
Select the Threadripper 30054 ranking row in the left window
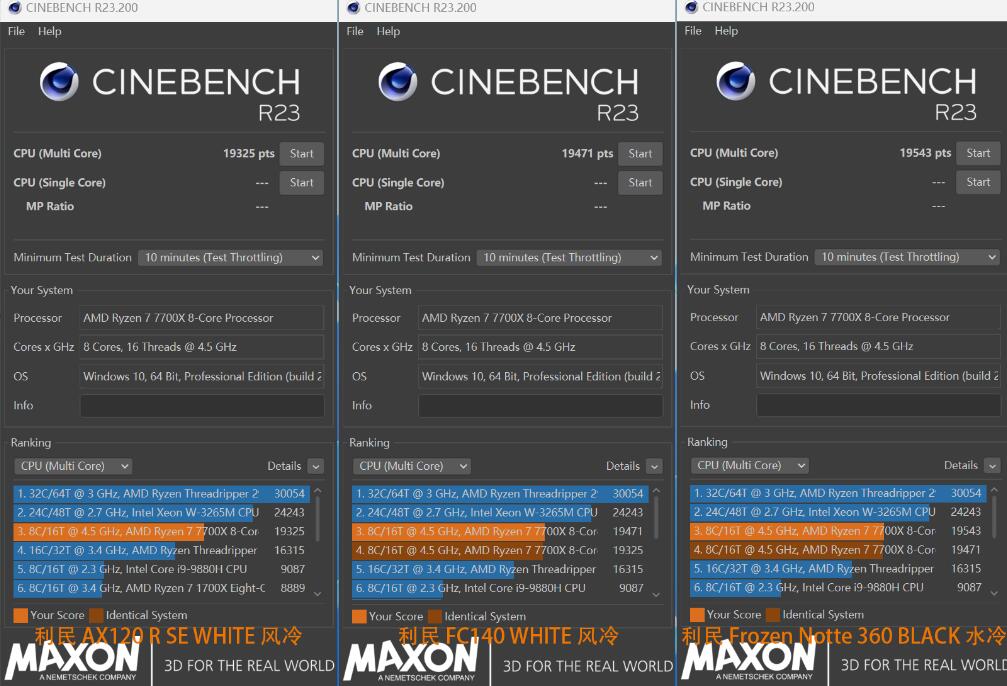[x=161, y=493]
